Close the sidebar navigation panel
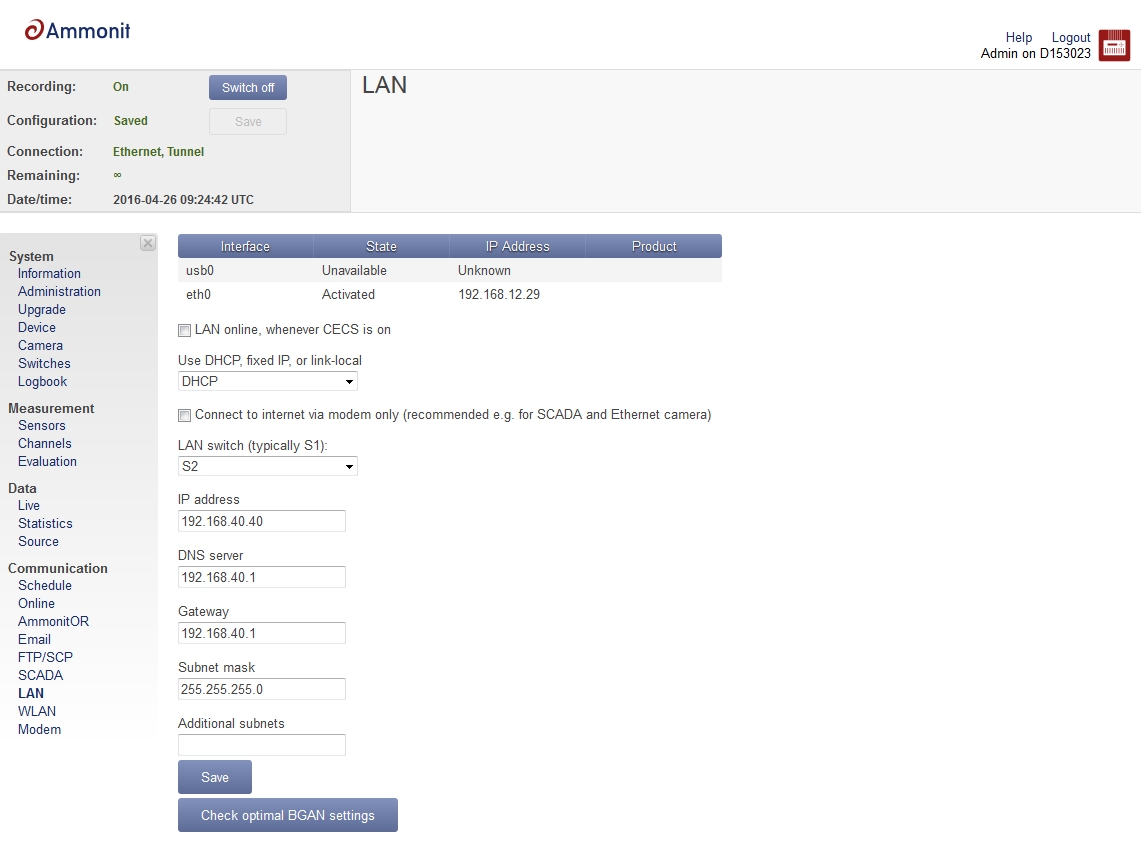The height and width of the screenshot is (864, 1141). click(148, 243)
